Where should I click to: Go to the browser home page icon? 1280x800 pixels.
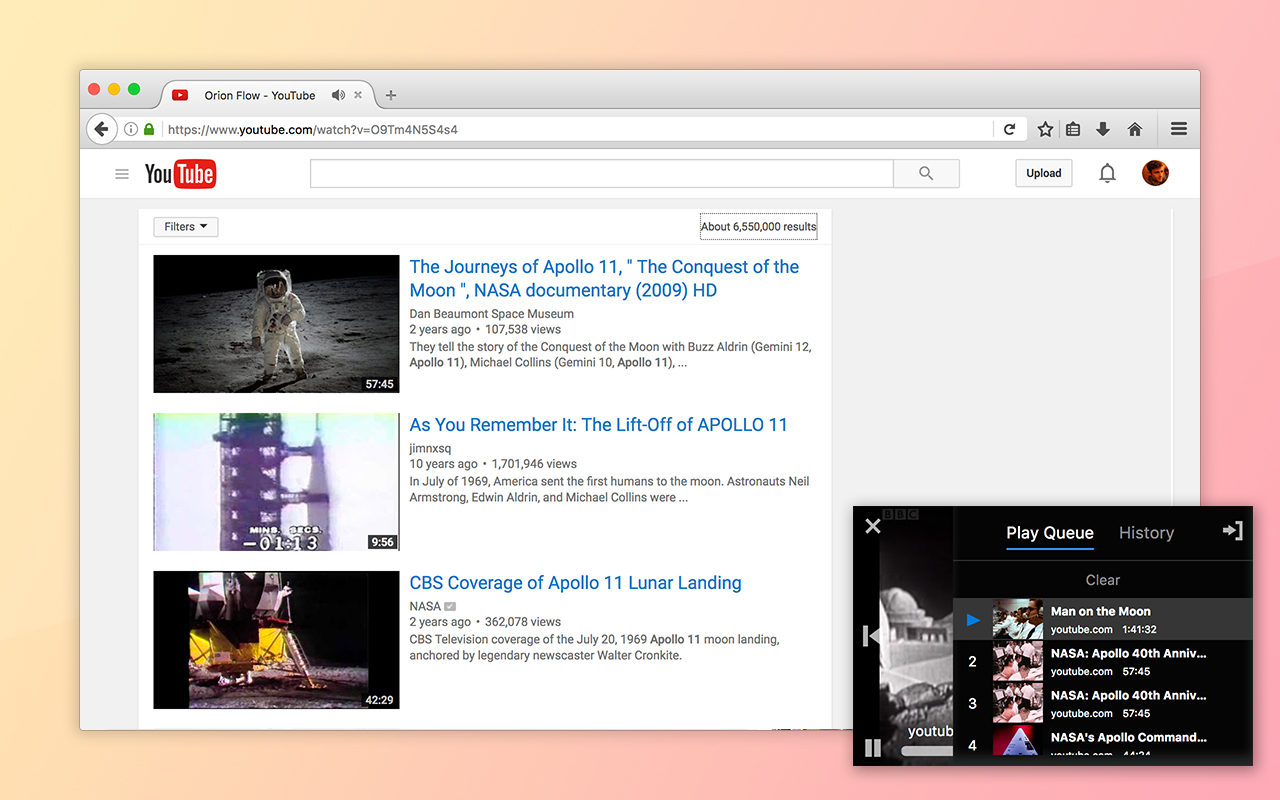(x=1135, y=129)
